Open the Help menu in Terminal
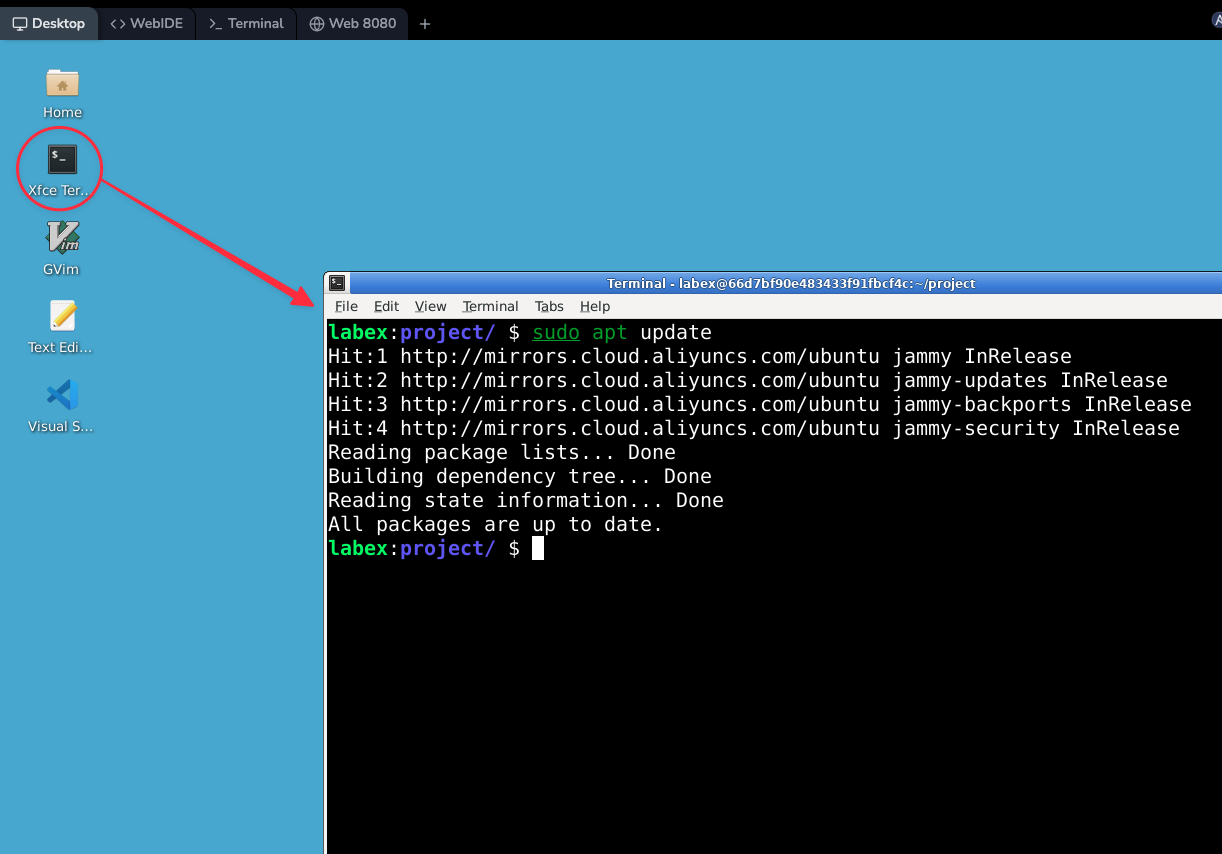Viewport: 1222px width, 854px height. tap(594, 306)
